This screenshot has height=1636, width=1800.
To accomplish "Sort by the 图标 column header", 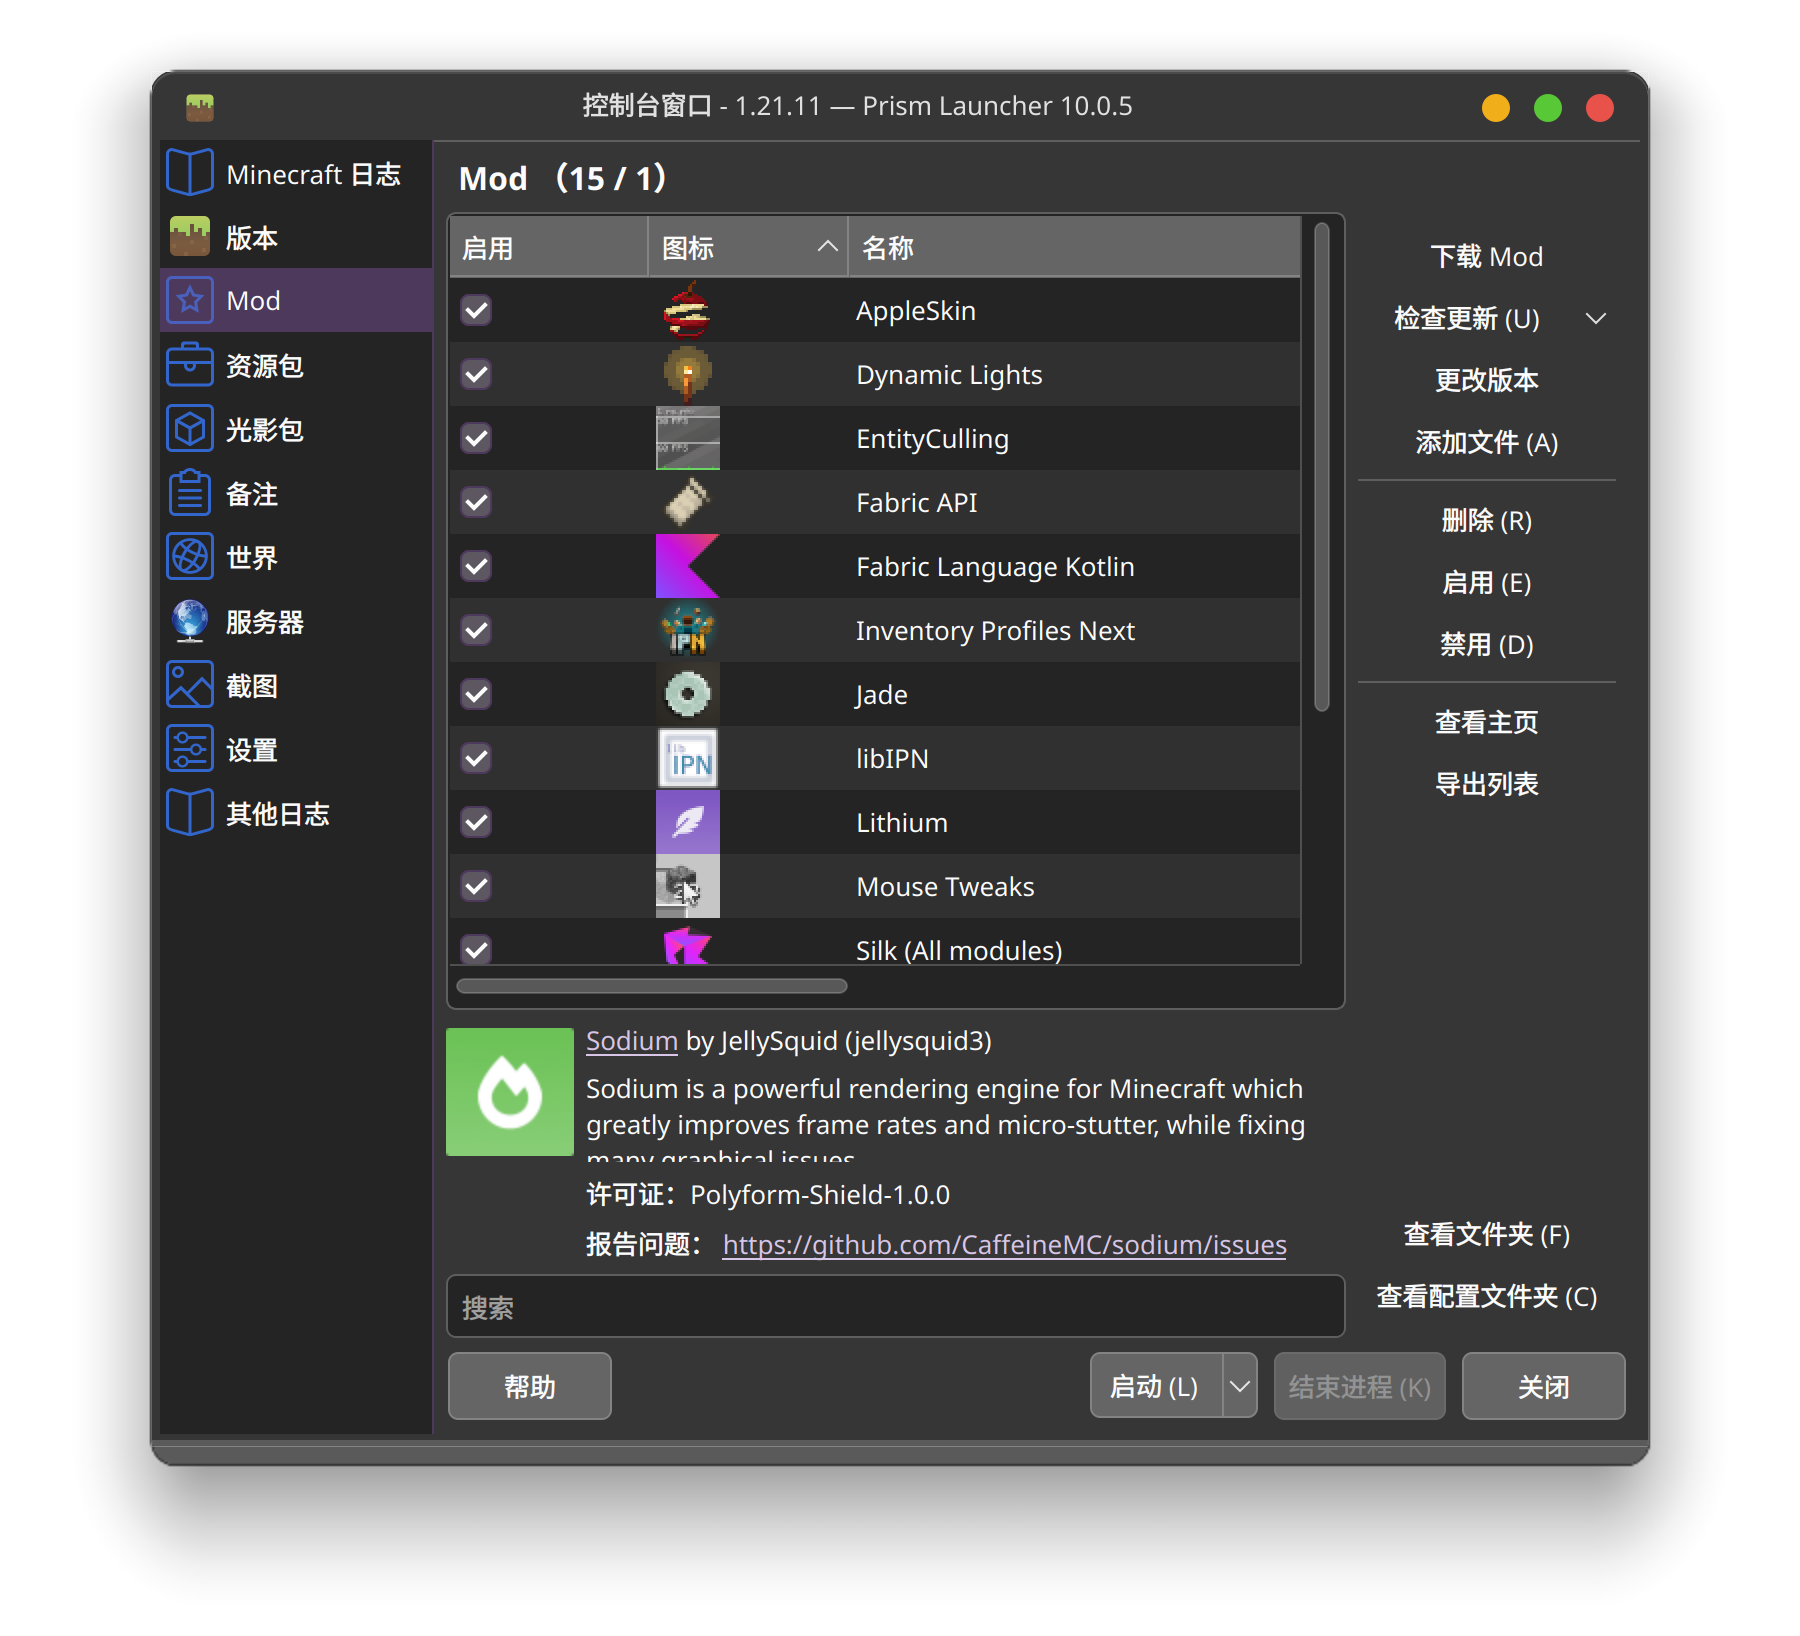I will pyautogui.click(x=746, y=248).
